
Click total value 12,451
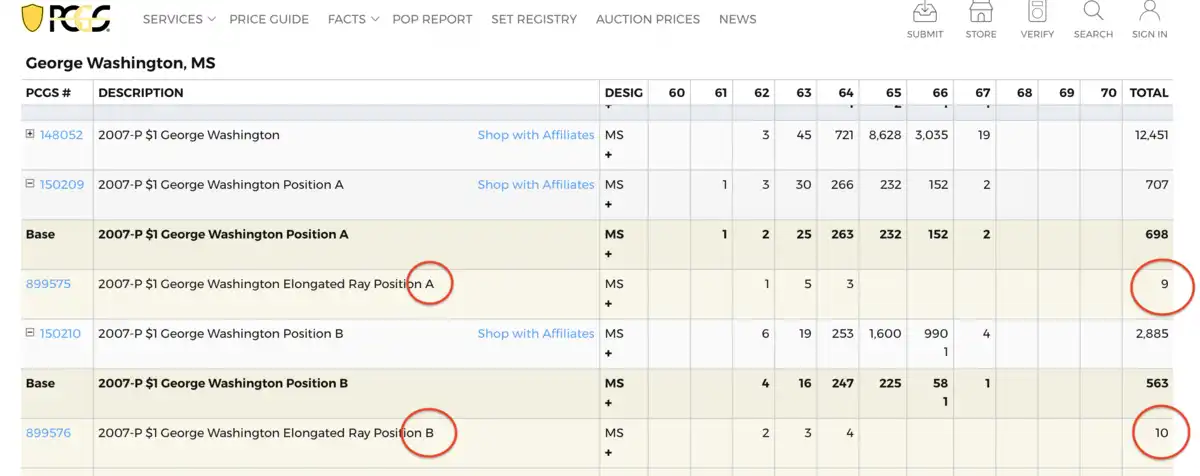[1151, 135]
